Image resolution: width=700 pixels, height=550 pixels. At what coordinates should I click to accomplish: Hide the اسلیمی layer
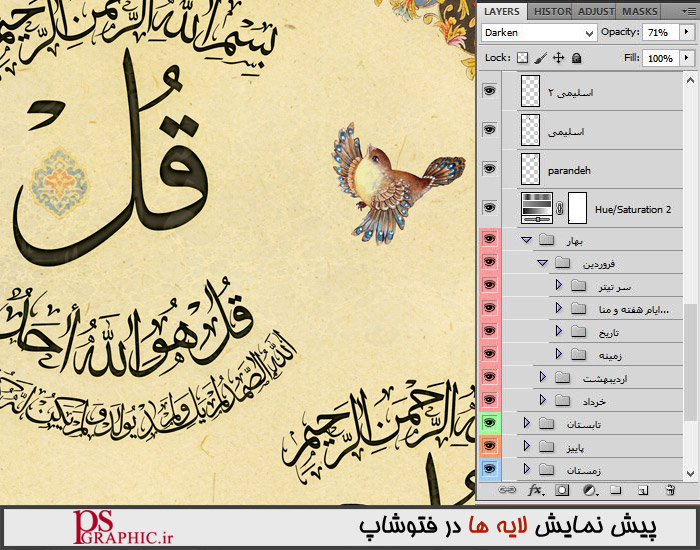(x=490, y=129)
